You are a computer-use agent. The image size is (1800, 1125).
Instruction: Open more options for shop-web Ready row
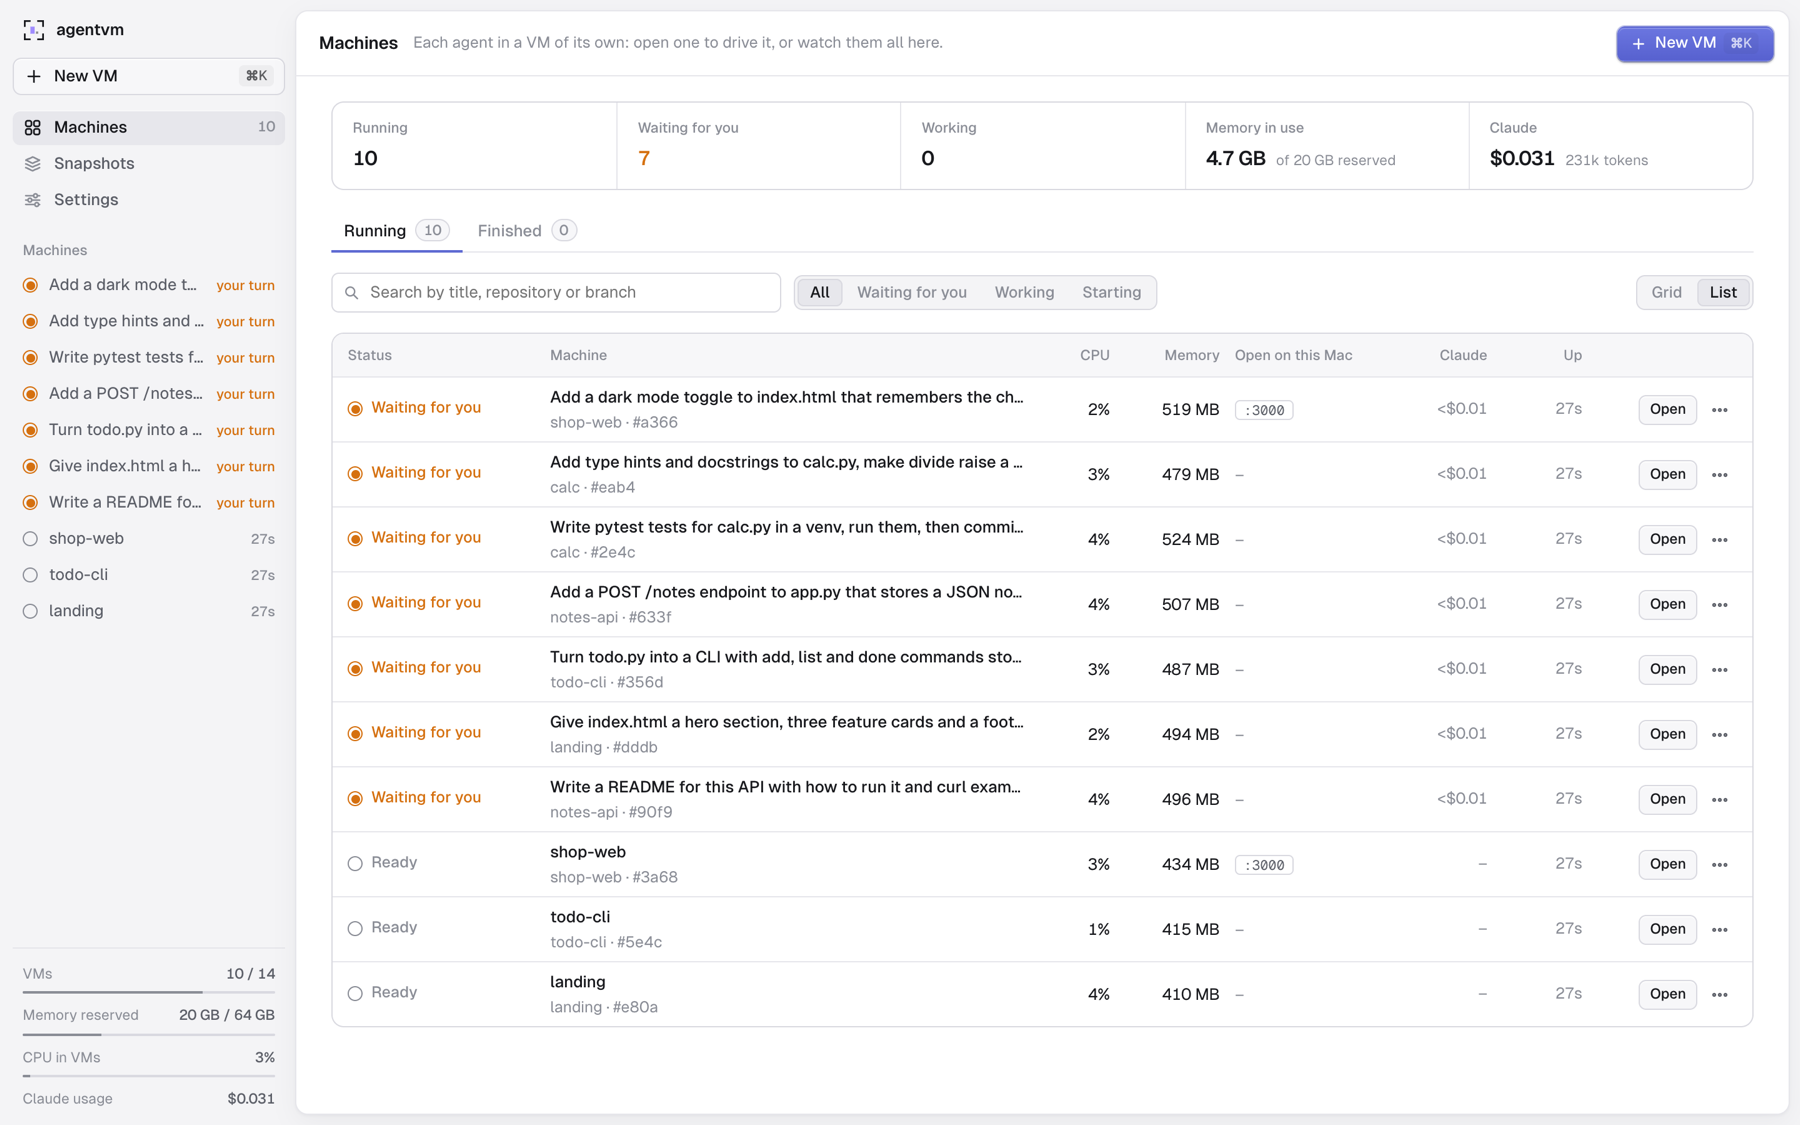click(1720, 865)
